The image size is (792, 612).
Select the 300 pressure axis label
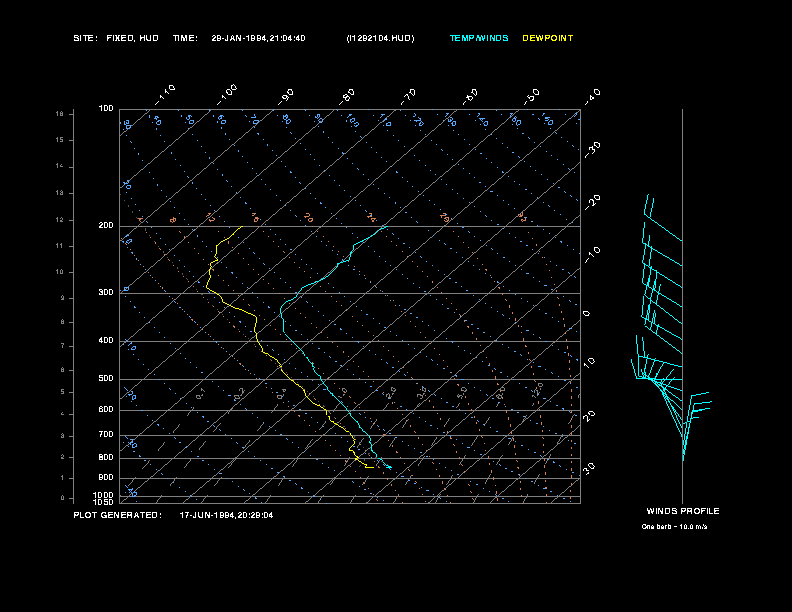tap(106, 293)
